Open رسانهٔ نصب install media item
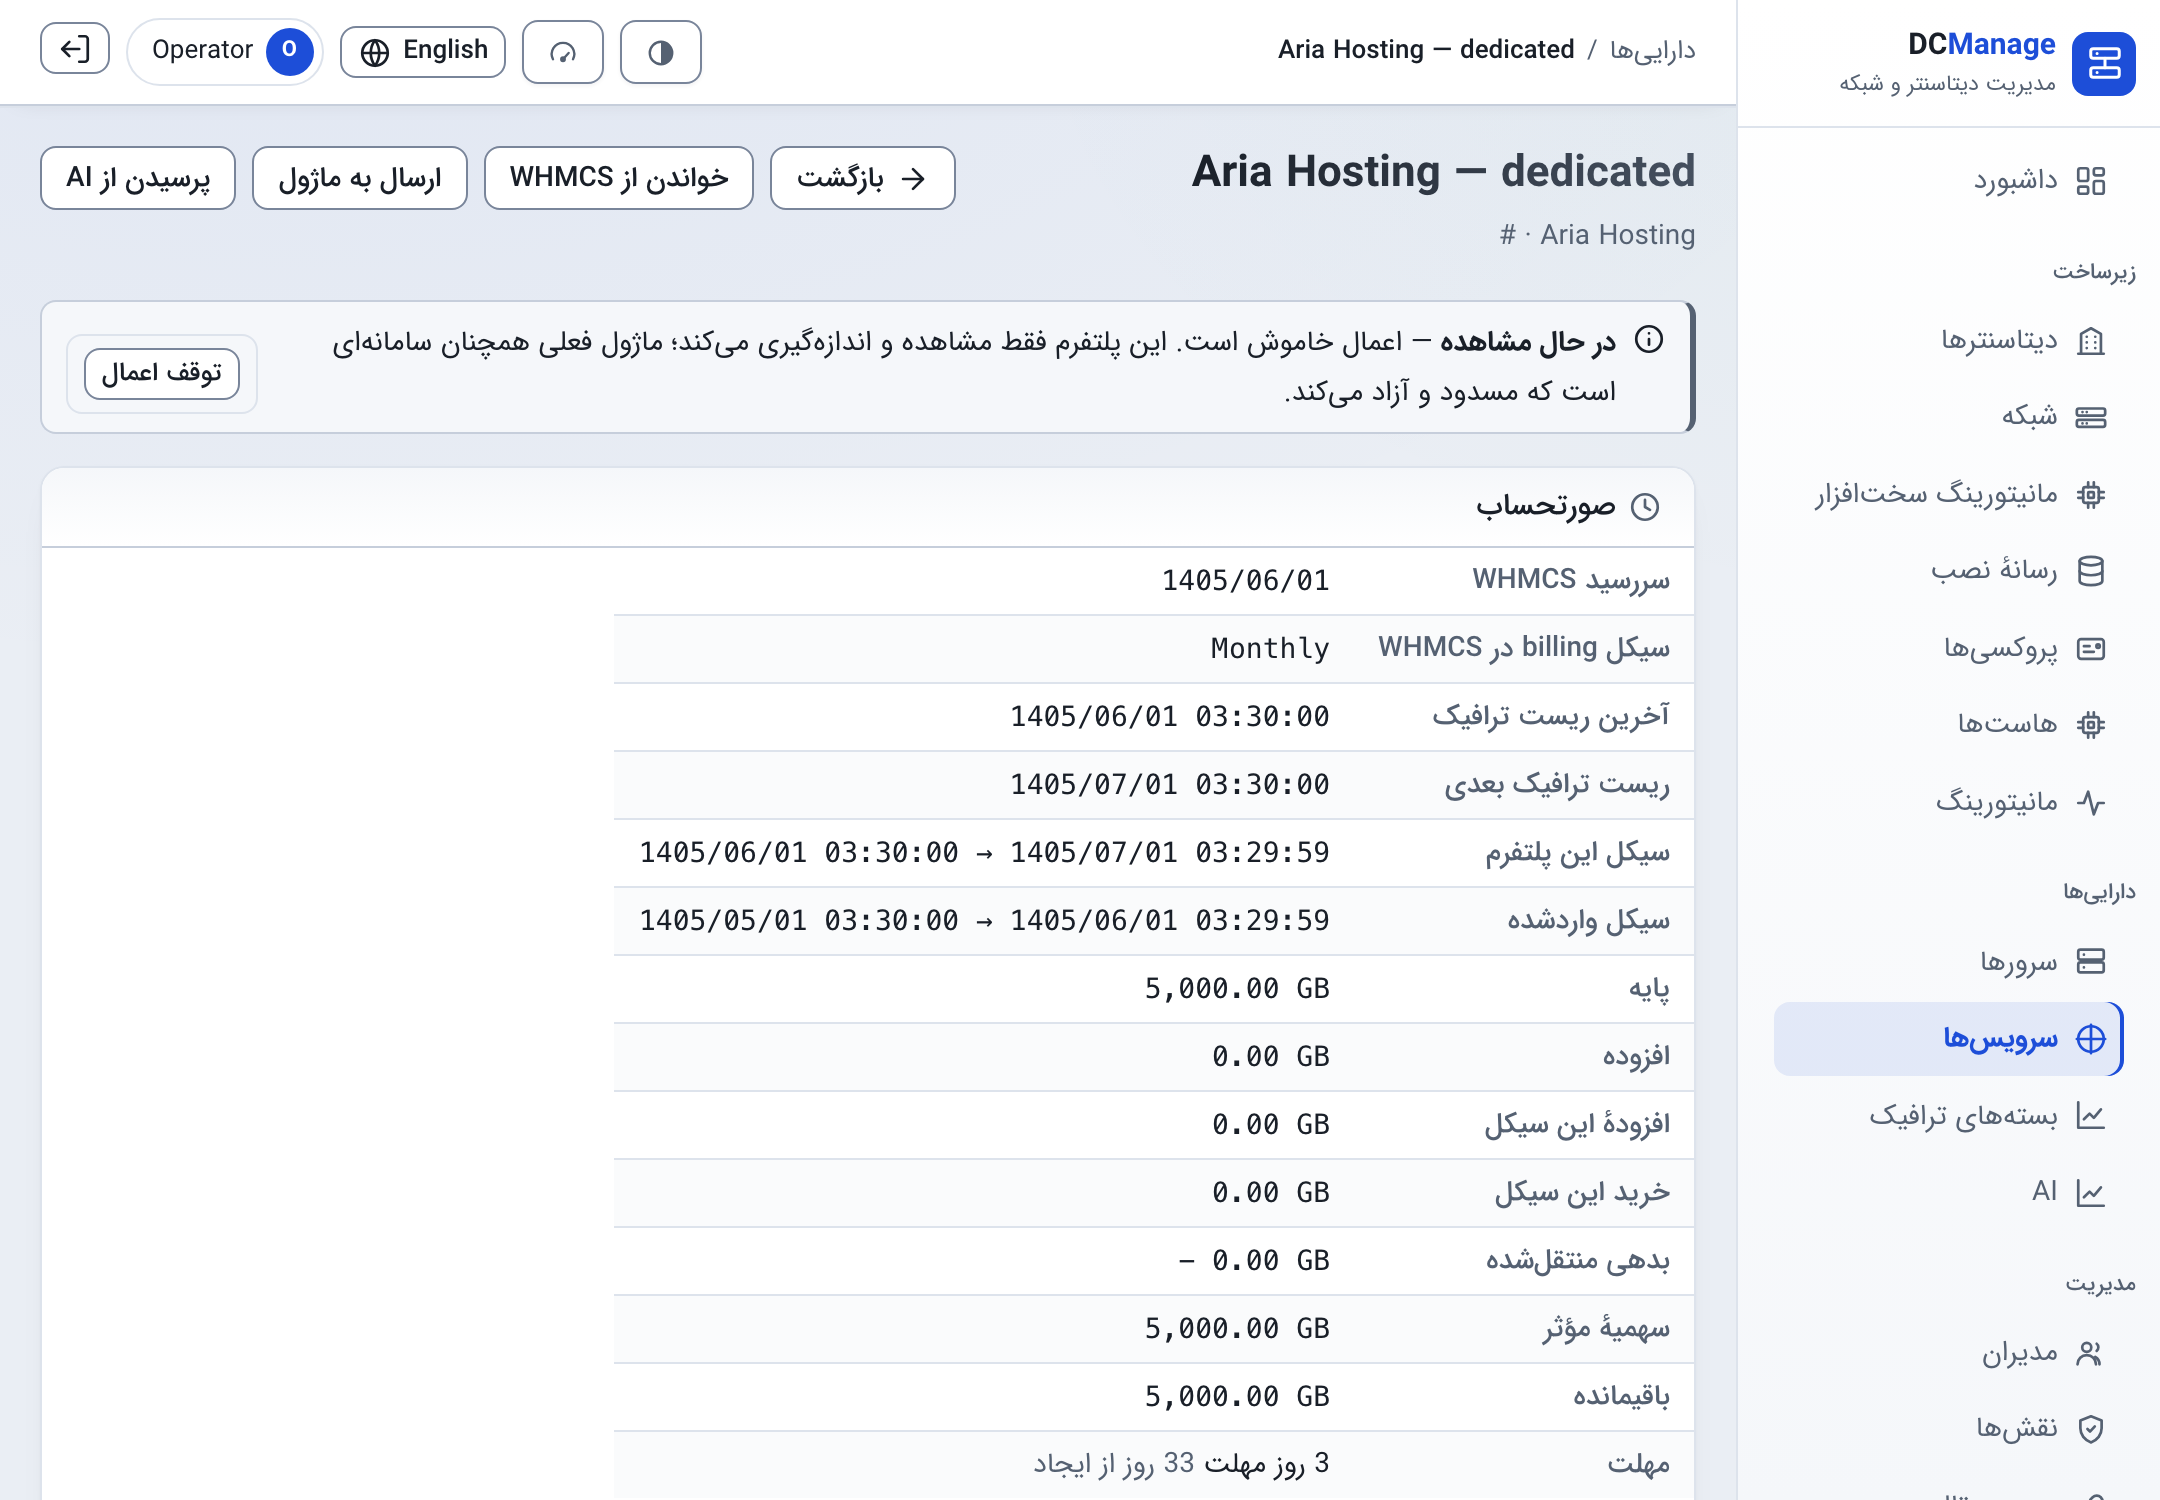 click(1948, 570)
